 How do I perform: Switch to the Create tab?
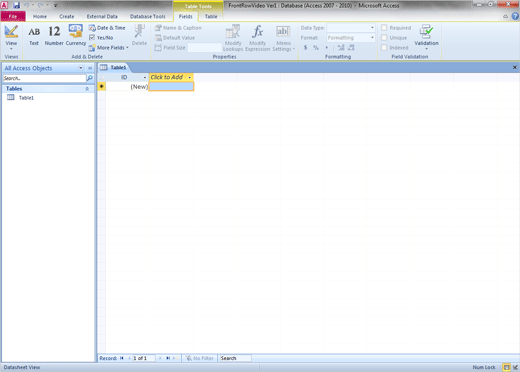pyautogui.click(x=67, y=16)
